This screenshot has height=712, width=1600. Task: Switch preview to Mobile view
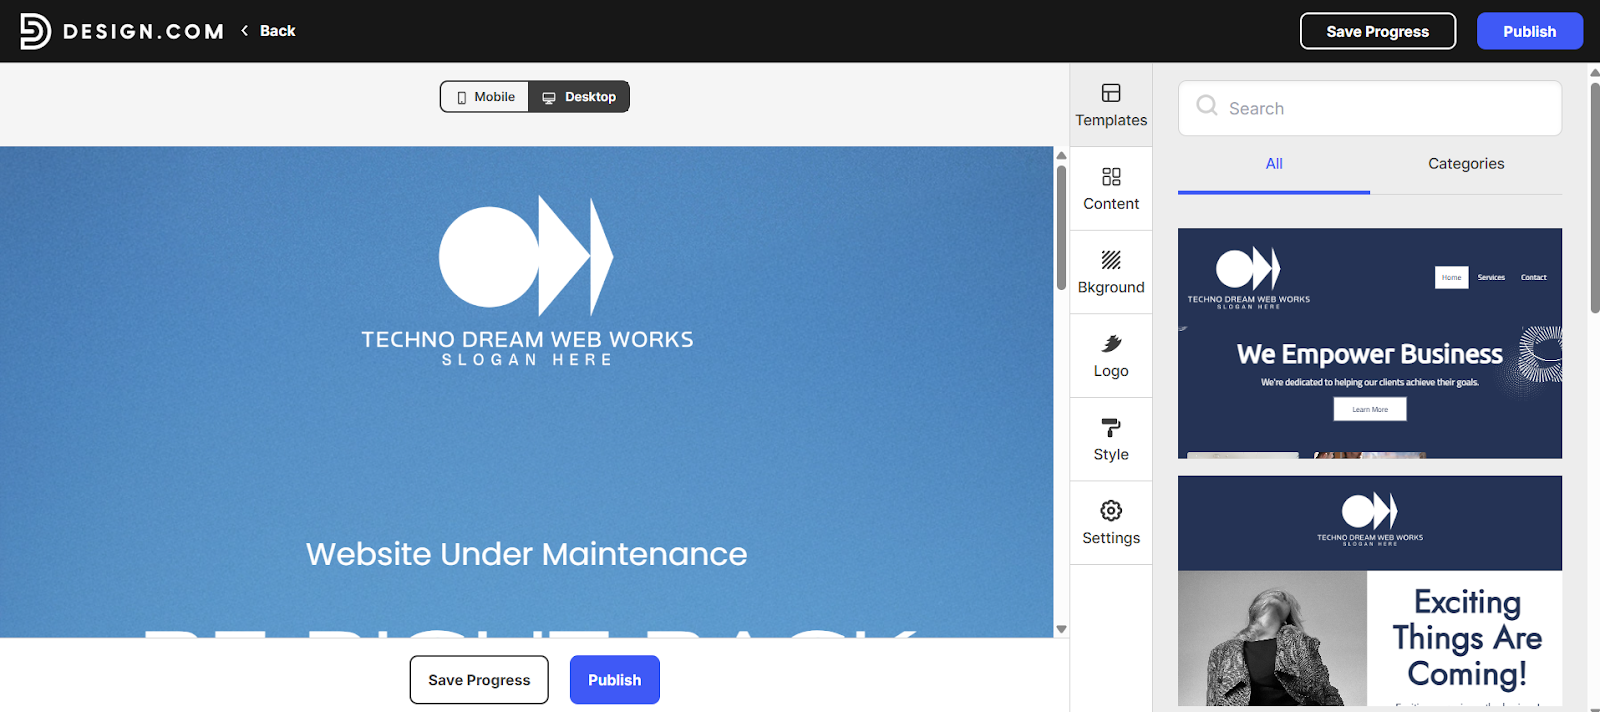(x=485, y=97)
